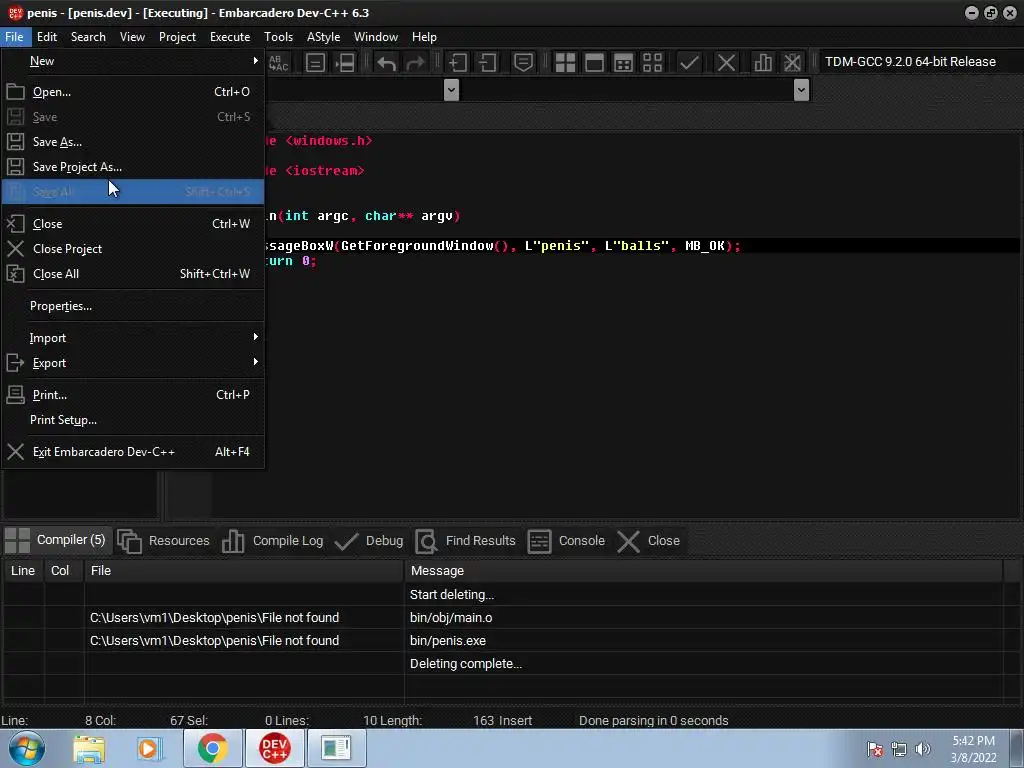Click the Profile bar-chart toolbar icon
Viewport: 1024px width, 768px height.
[763, 63]
